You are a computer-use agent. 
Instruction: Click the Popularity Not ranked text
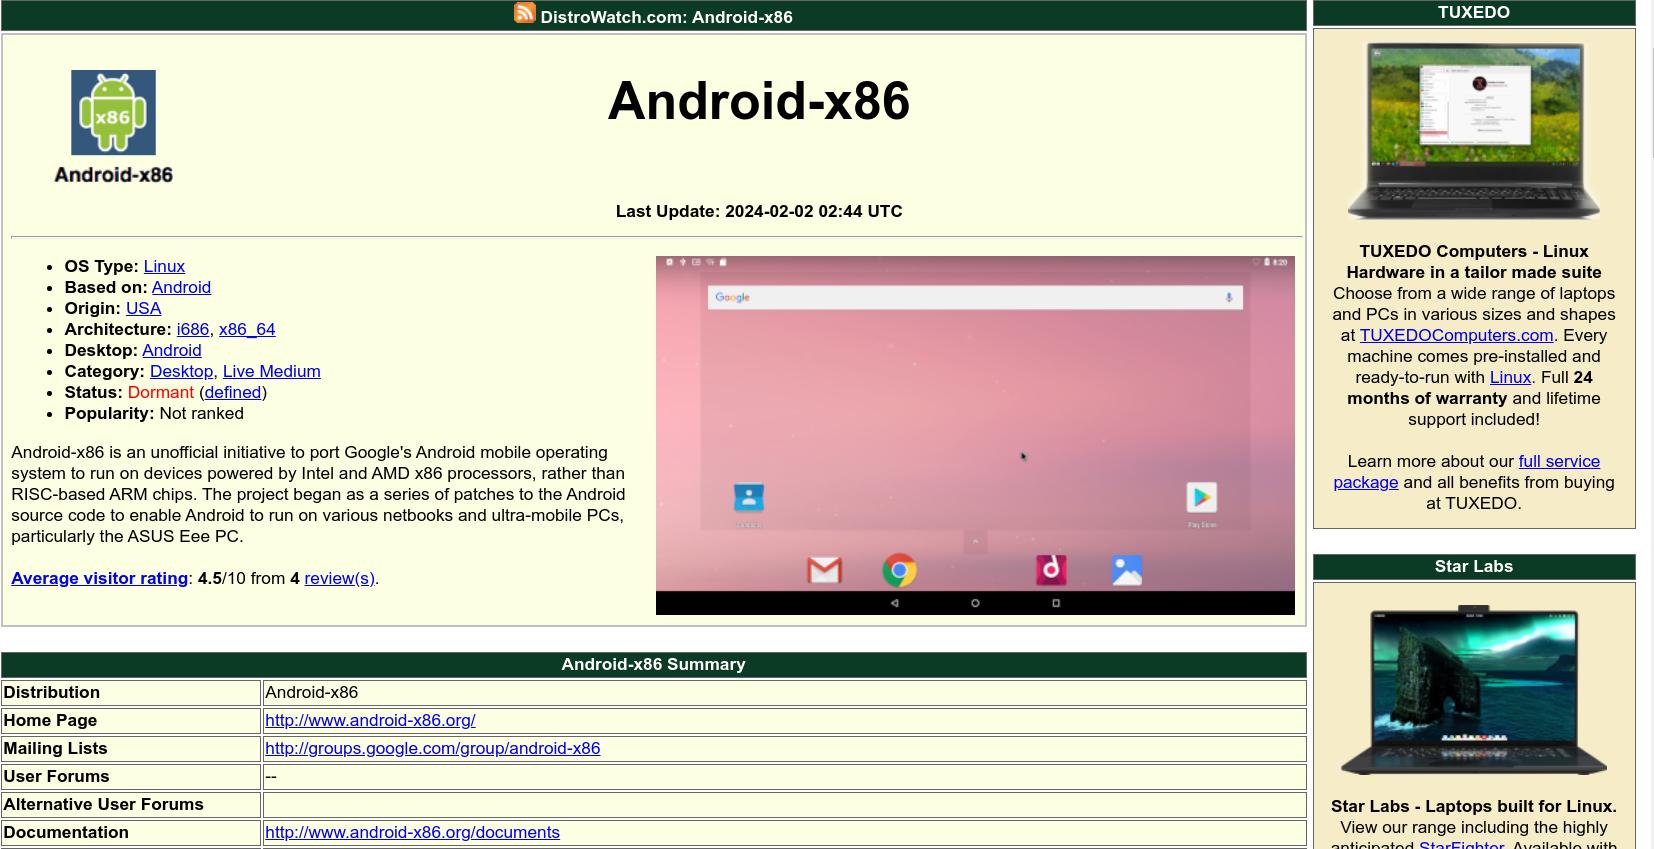click(x=154, y=413)
